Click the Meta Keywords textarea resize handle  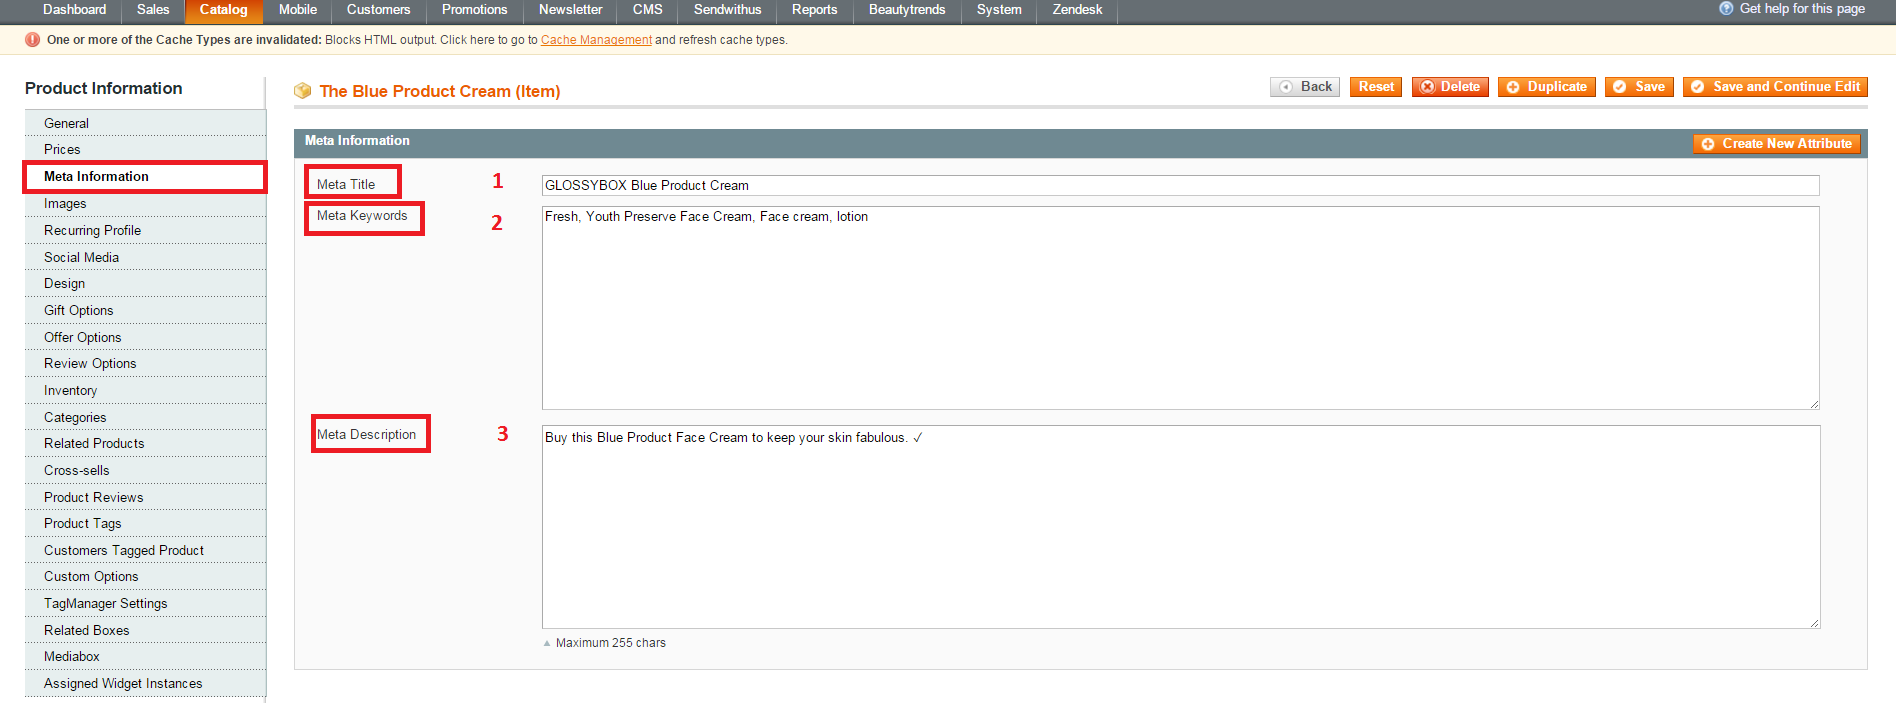click(1813, 404)
